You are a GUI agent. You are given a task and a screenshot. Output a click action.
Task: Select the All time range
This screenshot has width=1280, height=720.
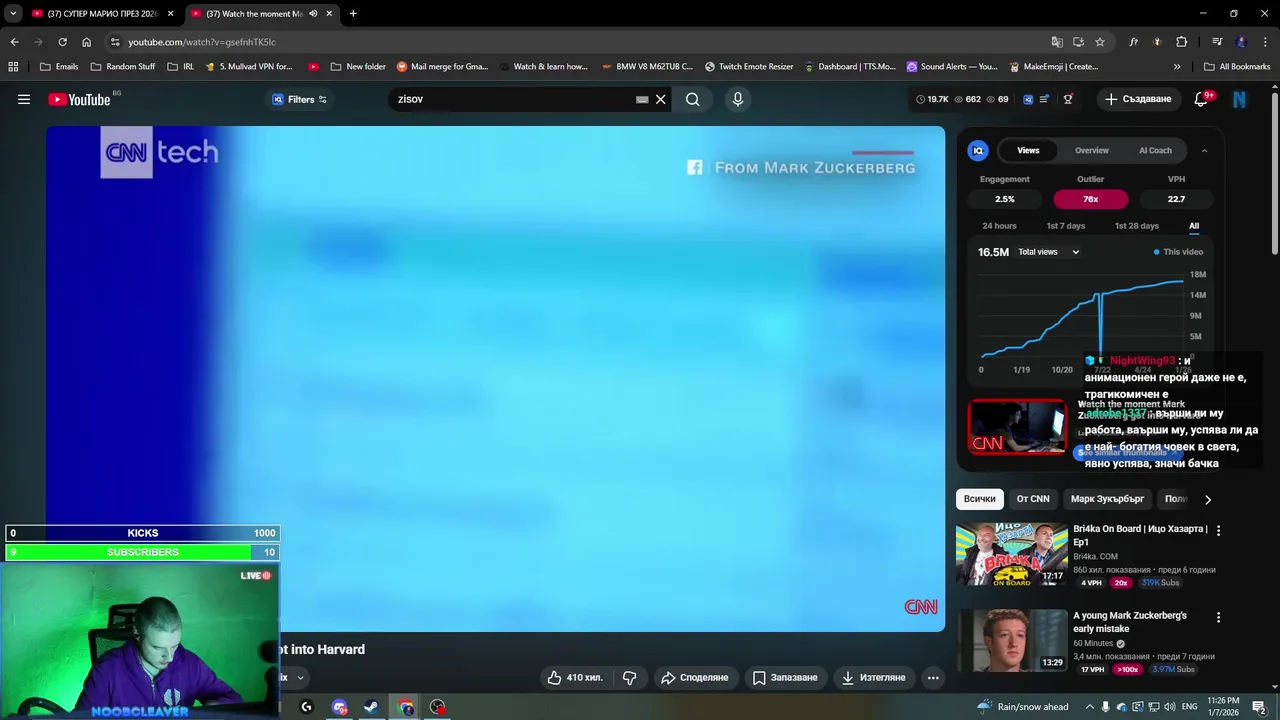click(1194, 226)
